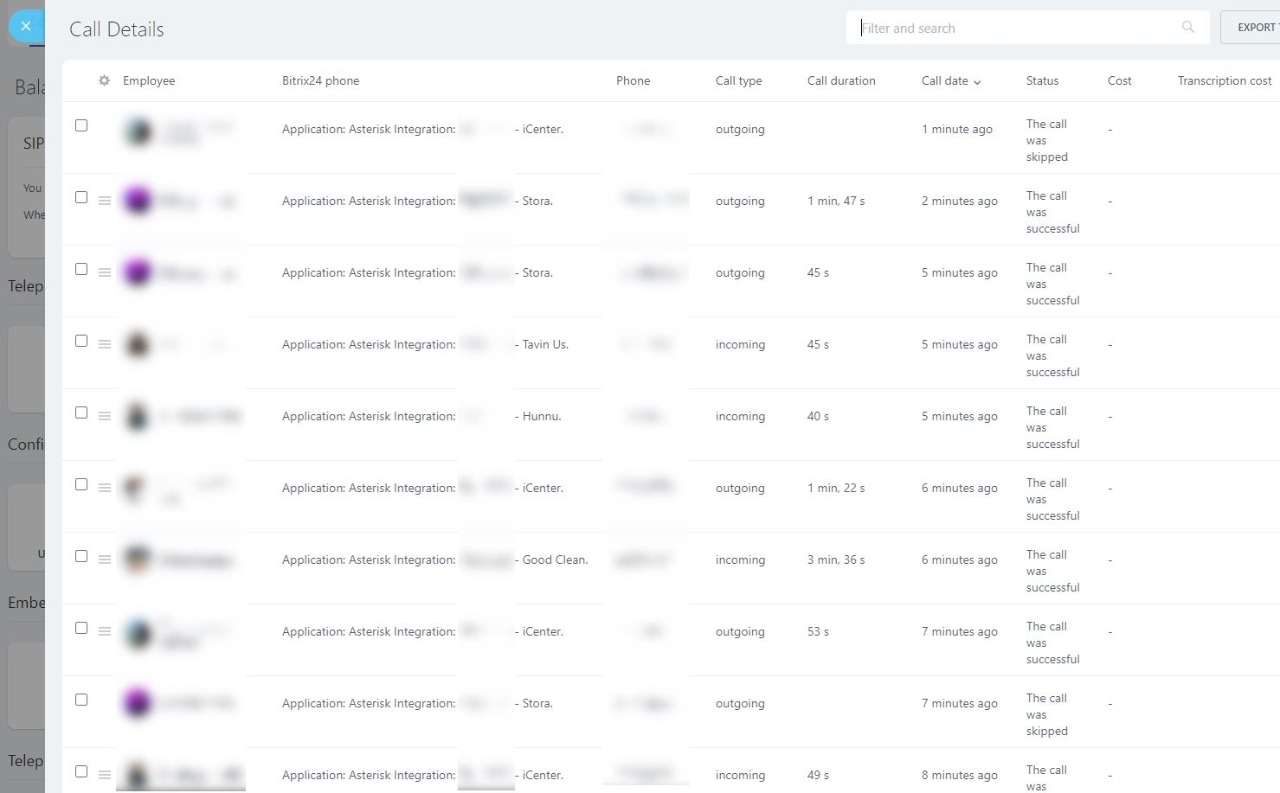The width and height of the screenshot is (1280, 793).
Task: Click the Bitrix24 phone column header
Action: pyautogui.click(x=320, y=81)
